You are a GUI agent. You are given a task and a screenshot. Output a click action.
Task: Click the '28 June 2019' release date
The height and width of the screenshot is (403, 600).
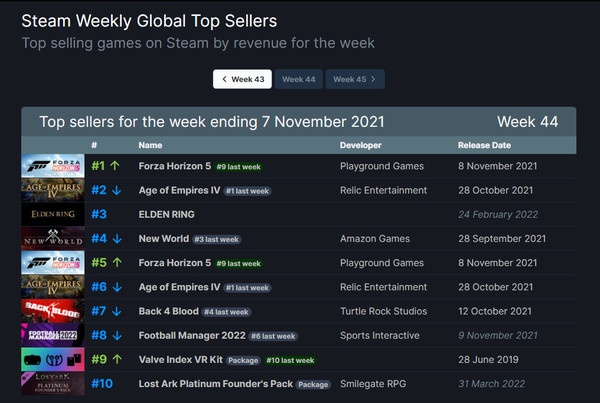(488, 359)
